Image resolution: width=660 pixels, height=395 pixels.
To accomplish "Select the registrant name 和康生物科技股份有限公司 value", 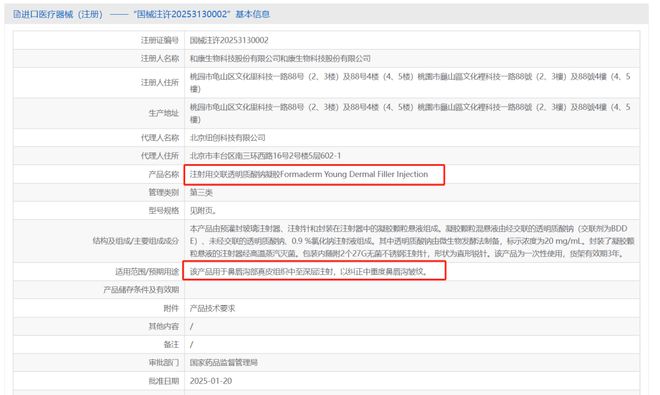I will (x=280, y=59).
